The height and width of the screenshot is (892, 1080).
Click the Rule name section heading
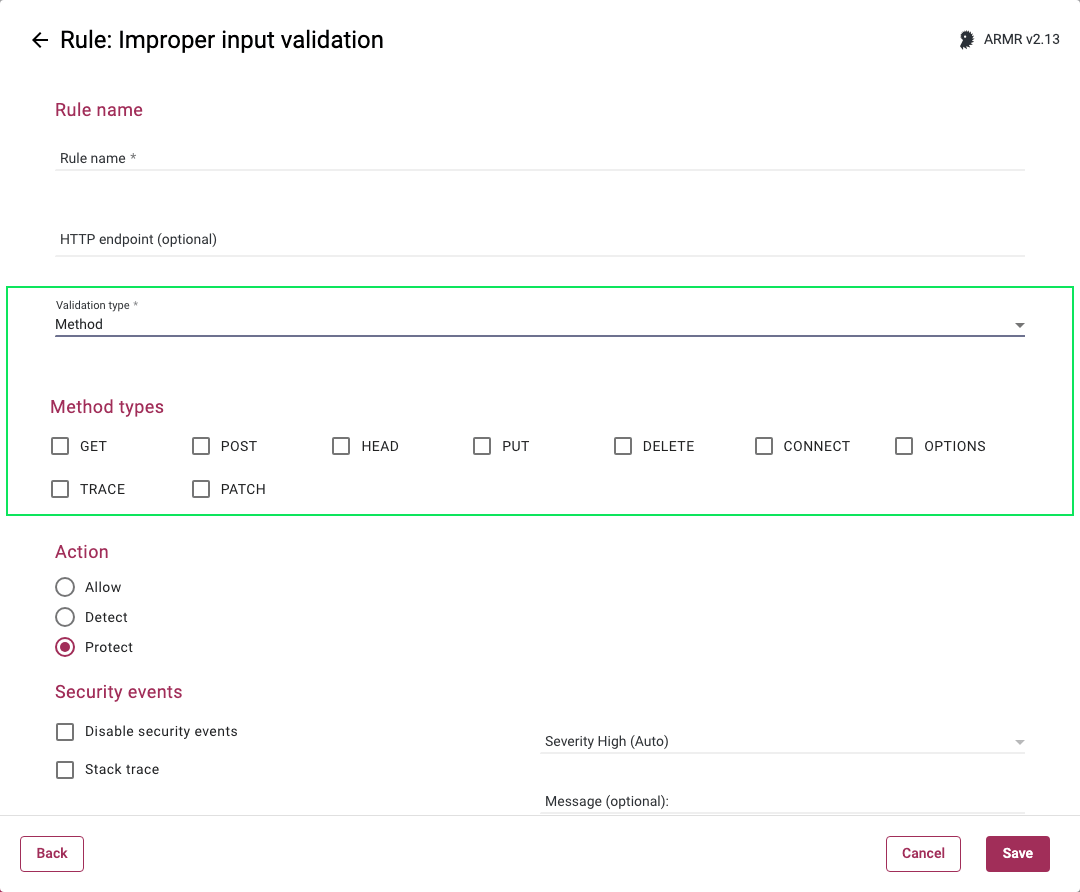tap(98, 110)
